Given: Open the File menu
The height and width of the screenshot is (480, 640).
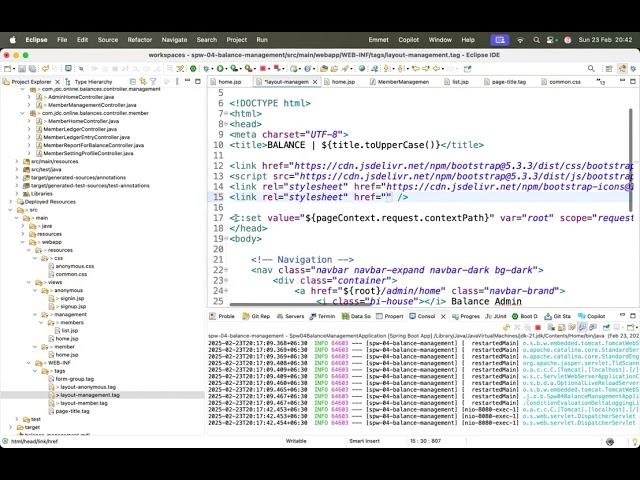Looking at the screenshot, I should 62,40.
